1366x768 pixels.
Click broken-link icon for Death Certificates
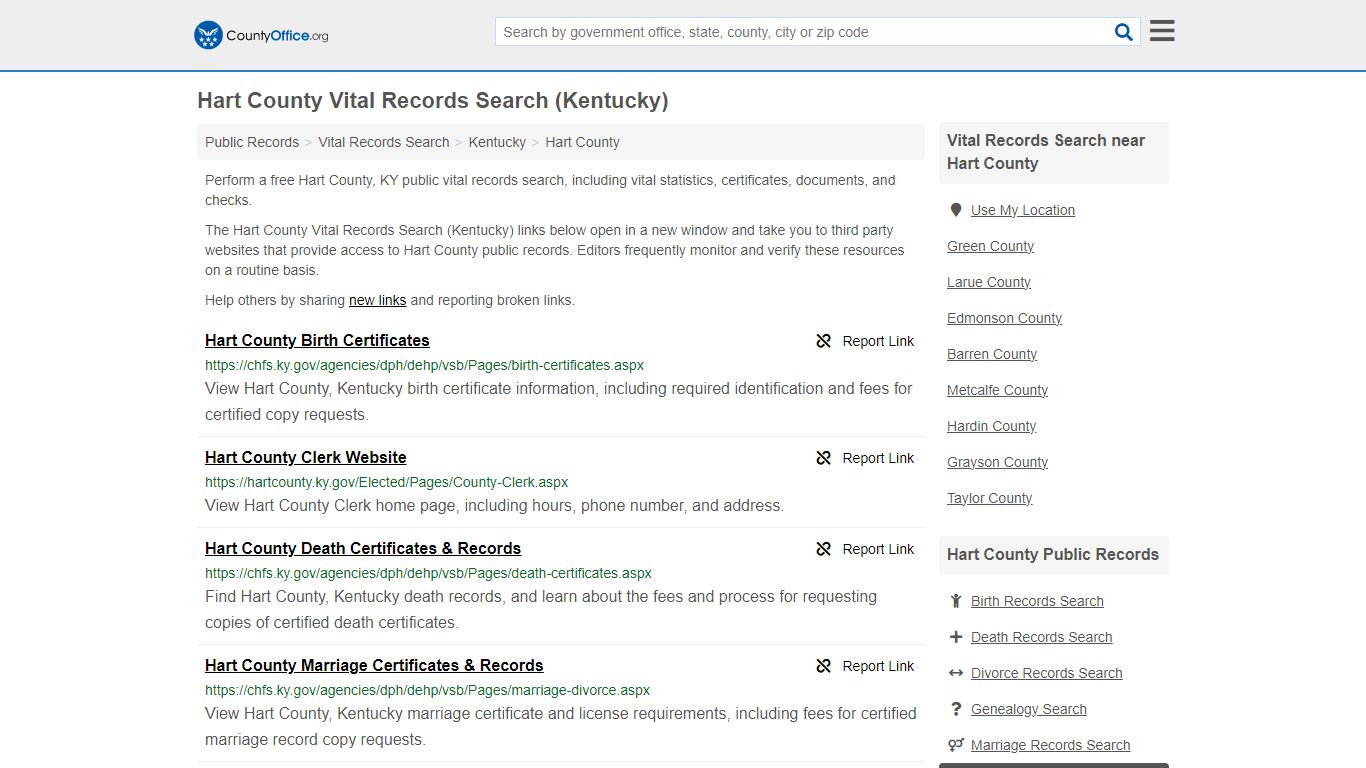824,549
